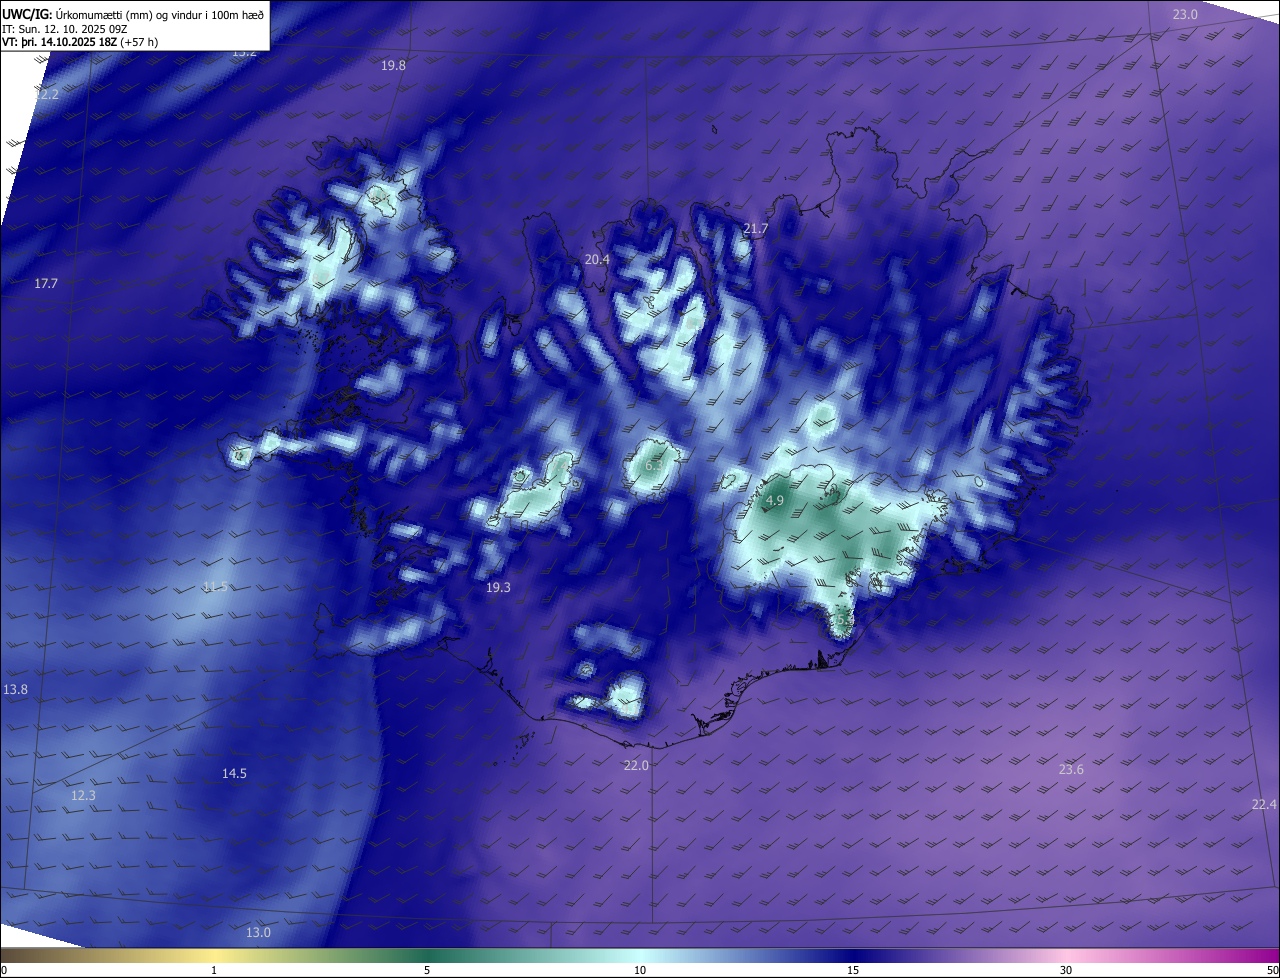Click the 21.7 value label on the map
1280x978 pixels.
pyautogui.click(x=756, y=229)
